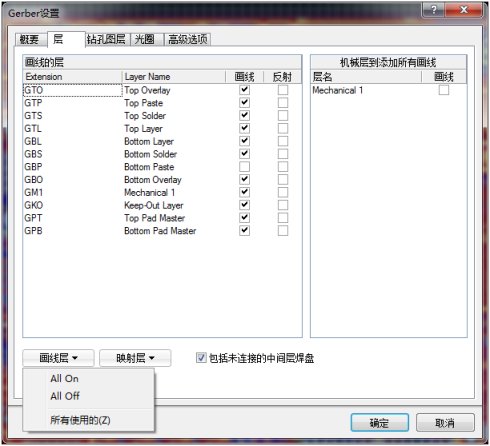The image size is (490, 446).
Task: Click the help question mark button
Action: point(434,9)
